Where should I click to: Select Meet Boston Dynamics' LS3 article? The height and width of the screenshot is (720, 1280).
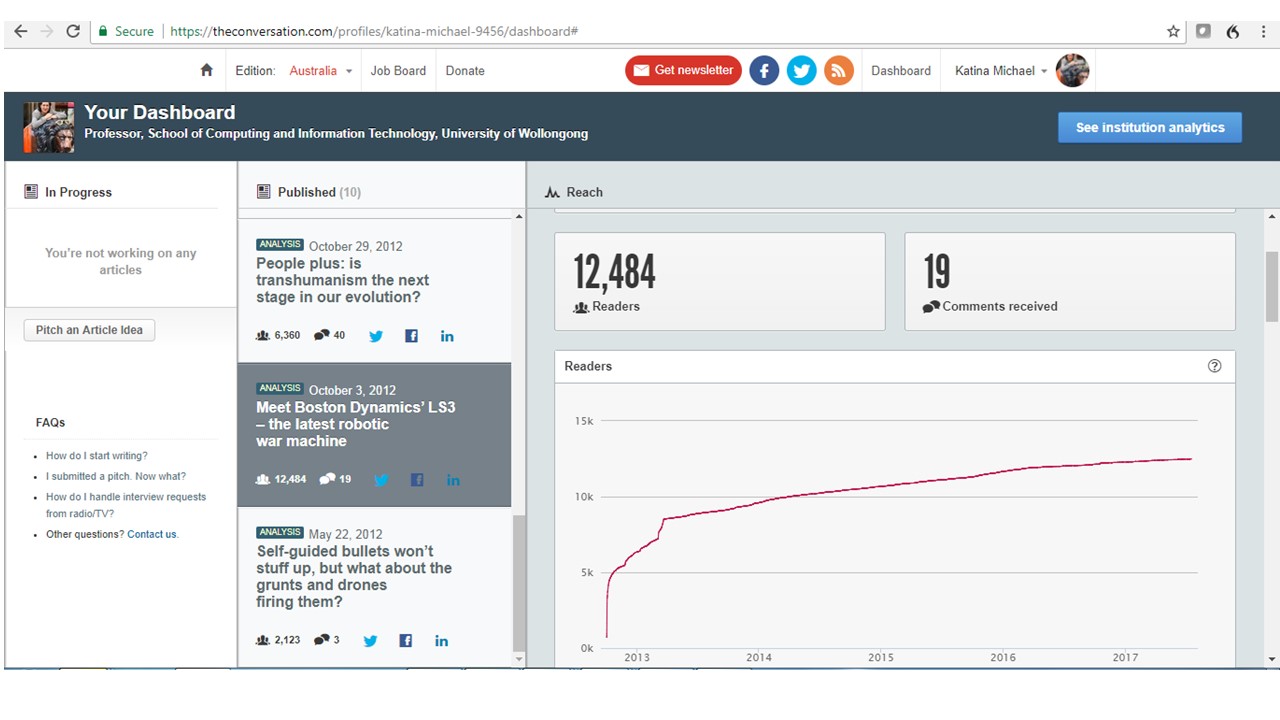coord(355,424)
